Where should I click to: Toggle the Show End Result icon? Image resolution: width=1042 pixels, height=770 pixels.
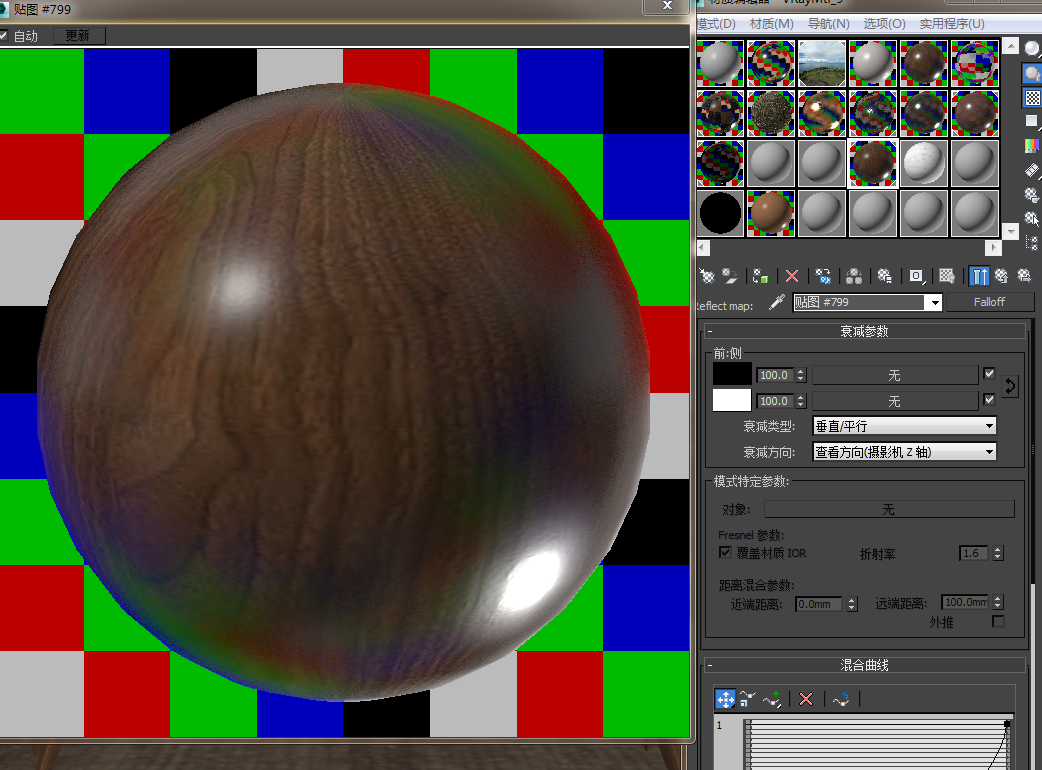click(x=979, y=275)
